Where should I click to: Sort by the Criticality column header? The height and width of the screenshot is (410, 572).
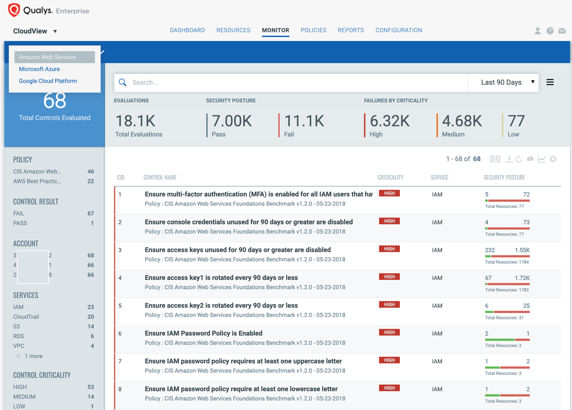click(390, 177)
